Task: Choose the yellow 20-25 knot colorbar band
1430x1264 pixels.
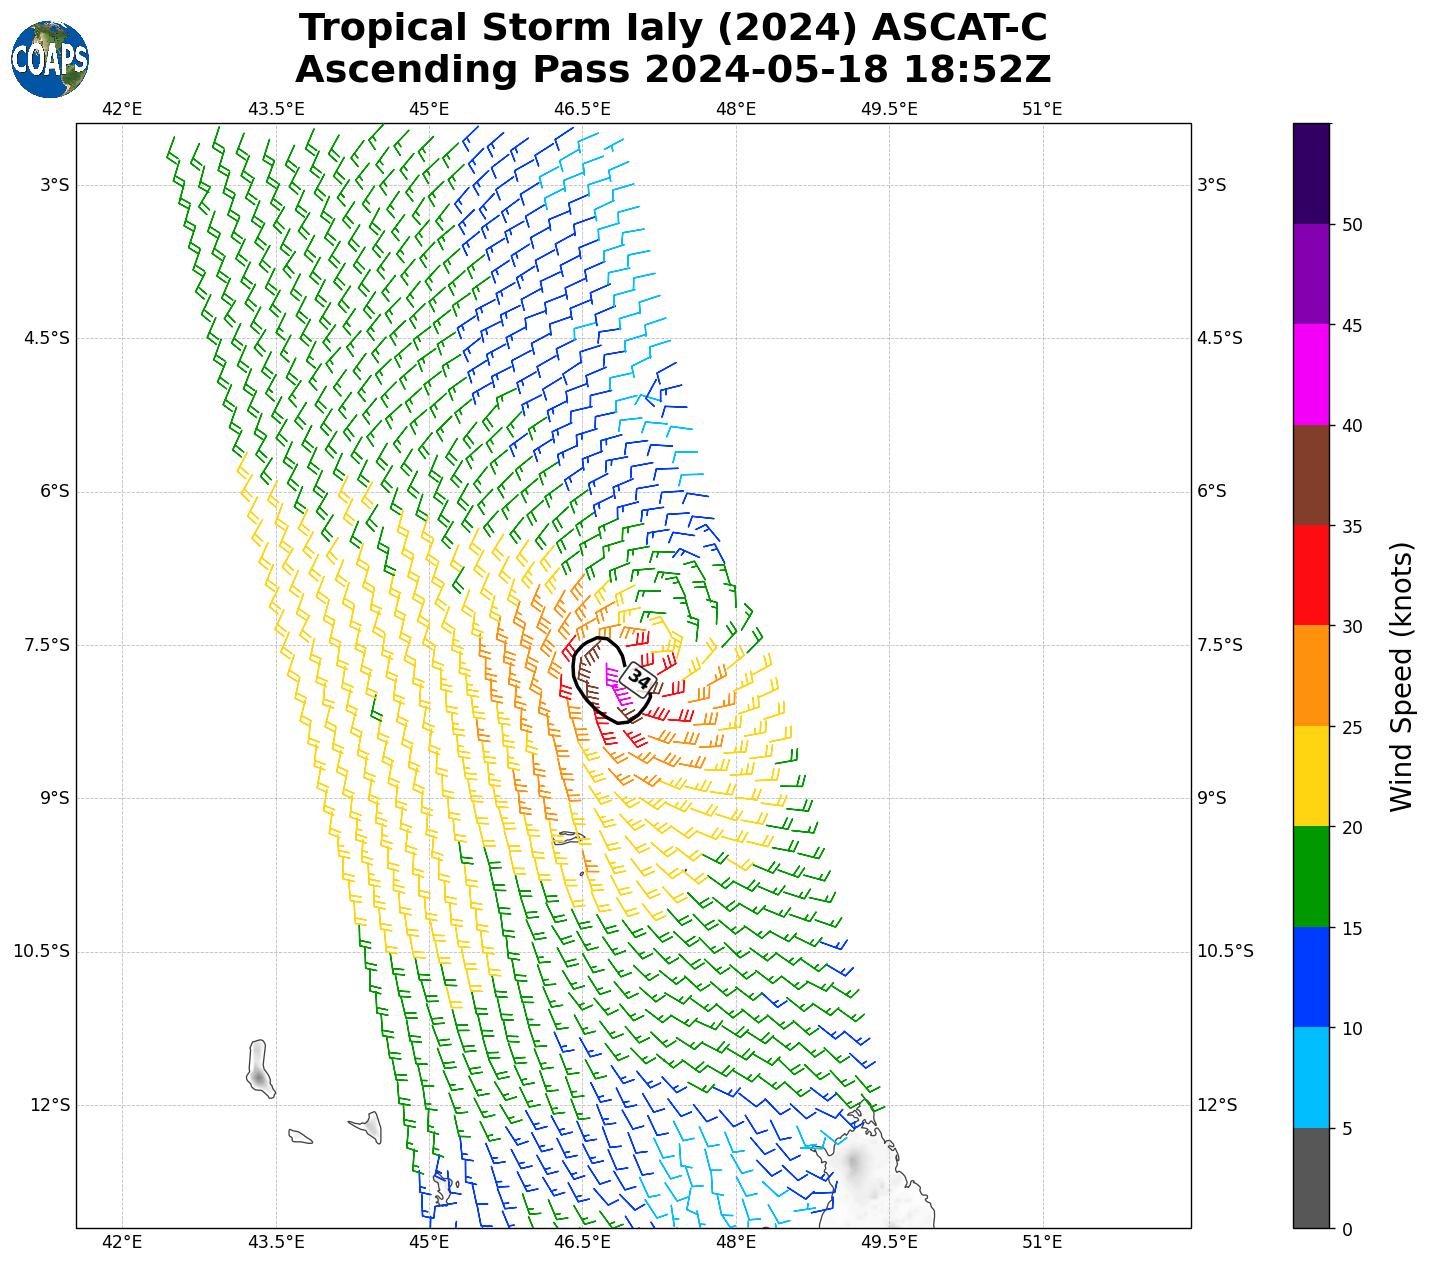Action: (x=1311, y=776)
